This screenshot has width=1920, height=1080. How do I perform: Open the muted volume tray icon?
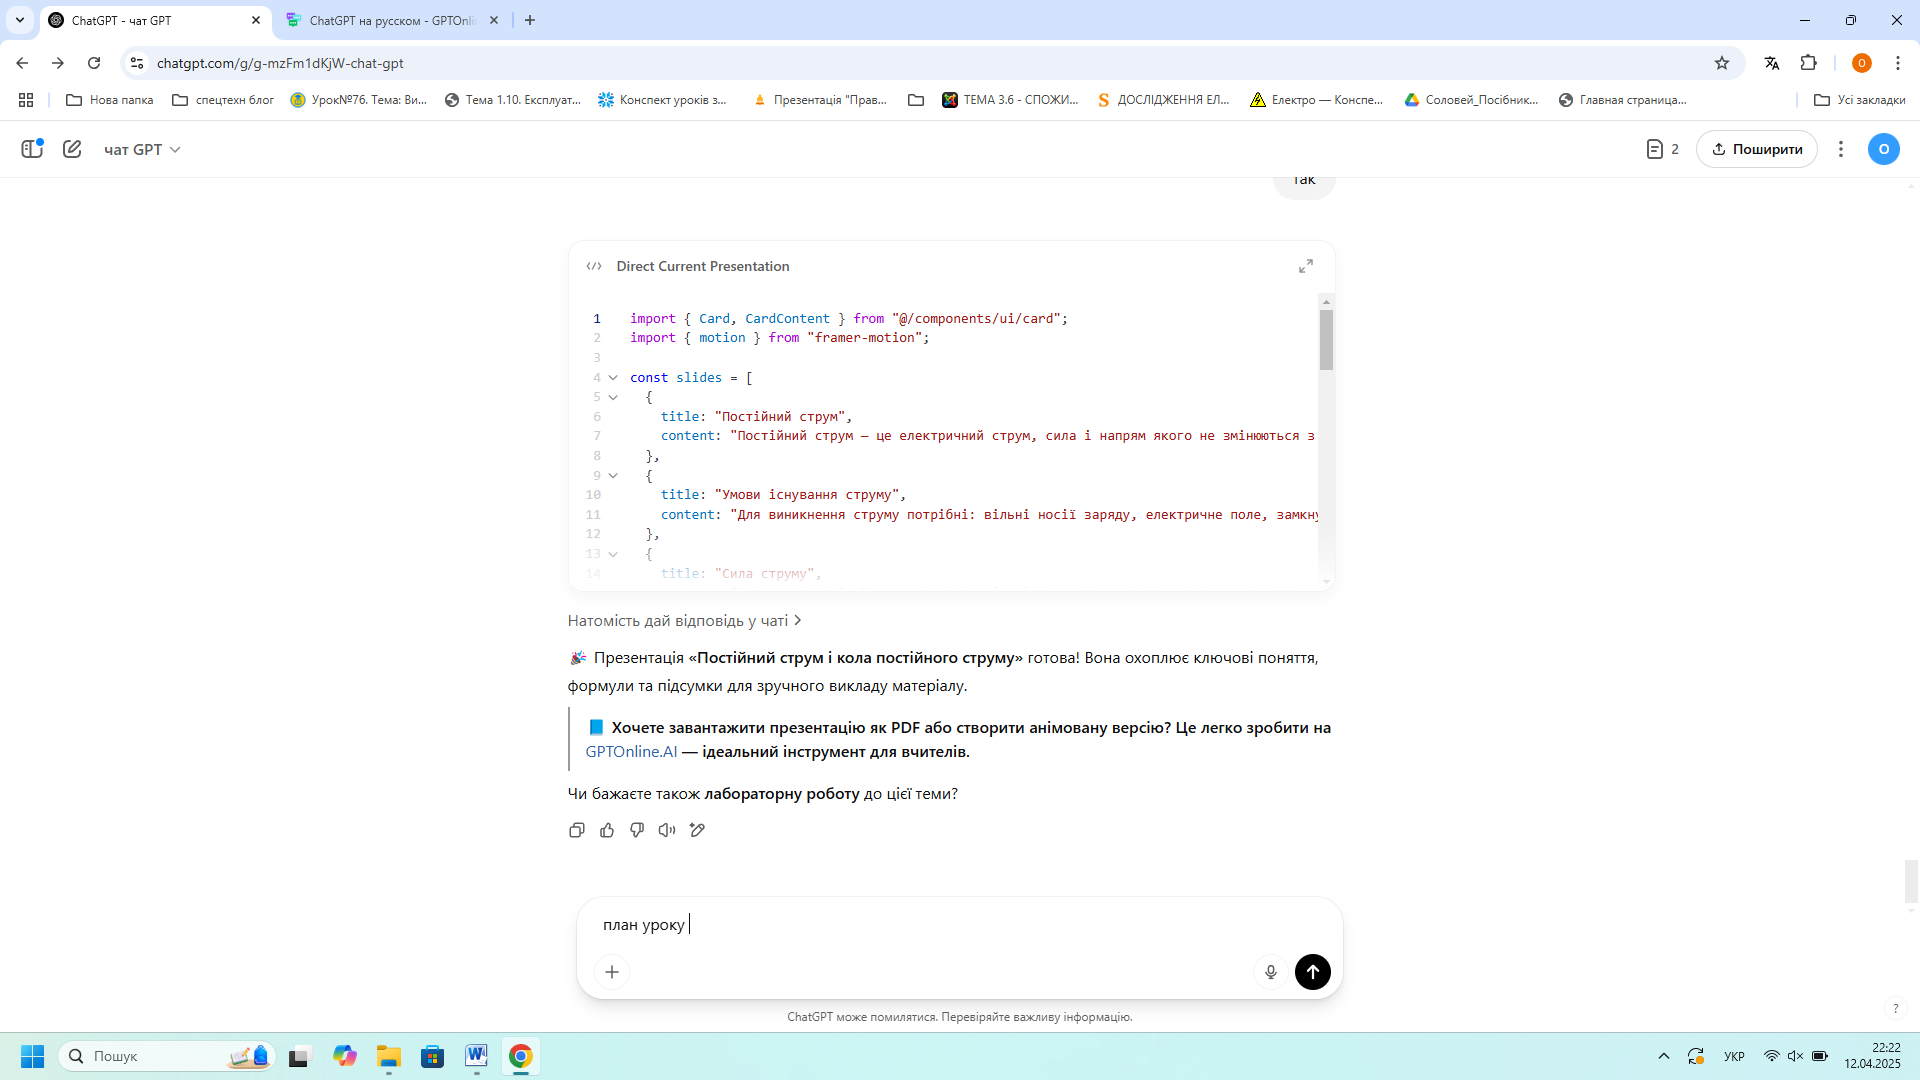(x=1795, y=1056)
